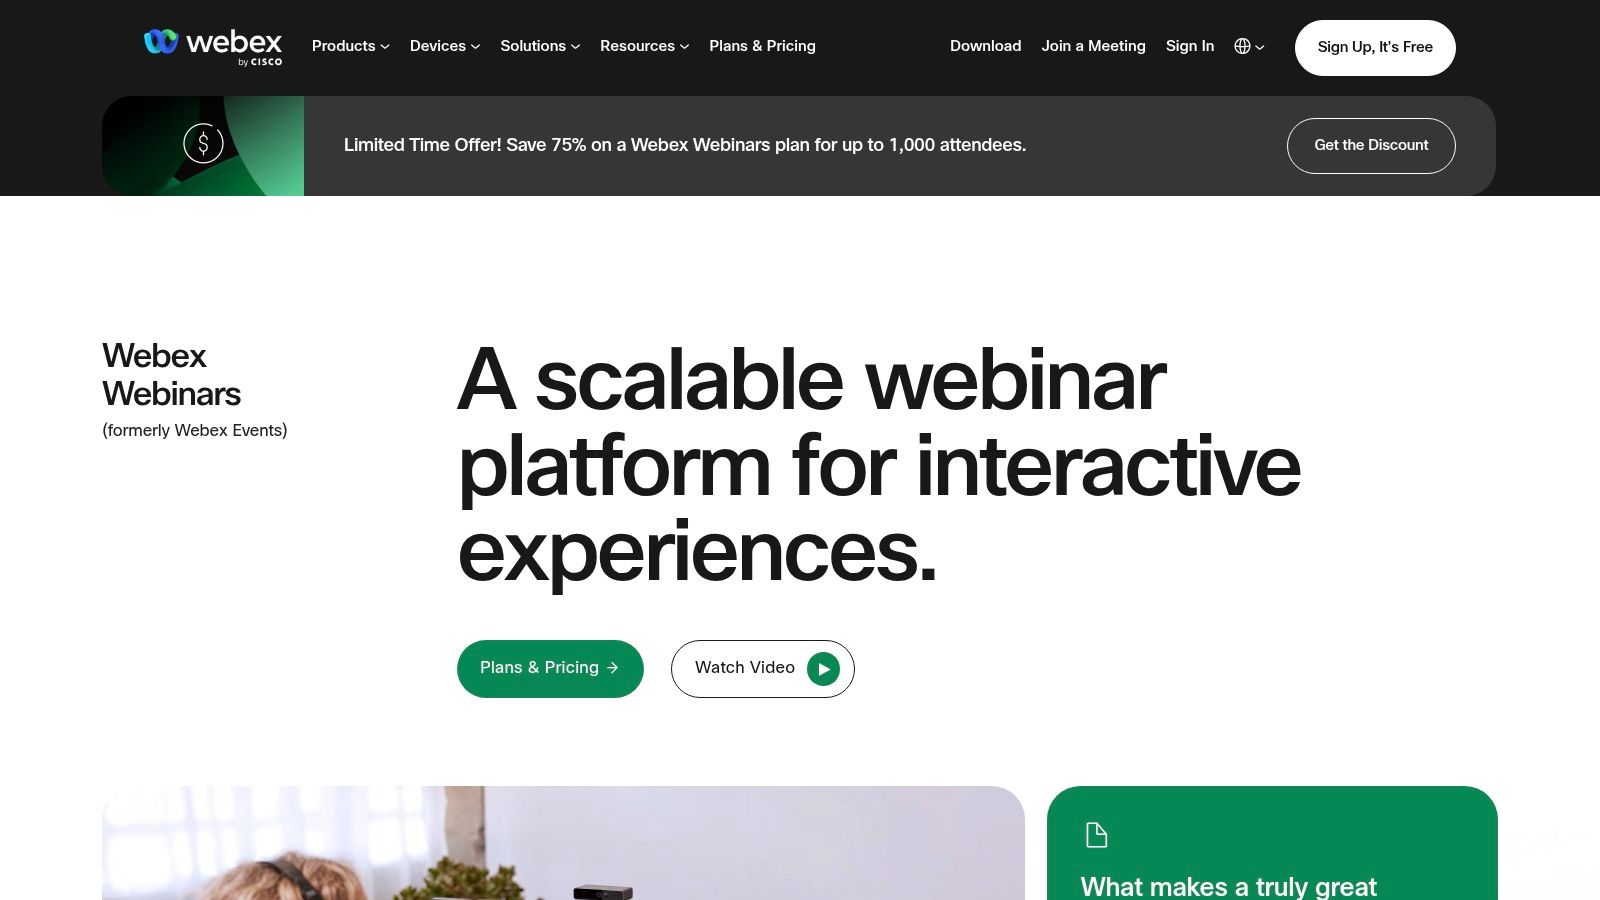Click the Download link
The image size is (1600, 900).
pos(985,46)
